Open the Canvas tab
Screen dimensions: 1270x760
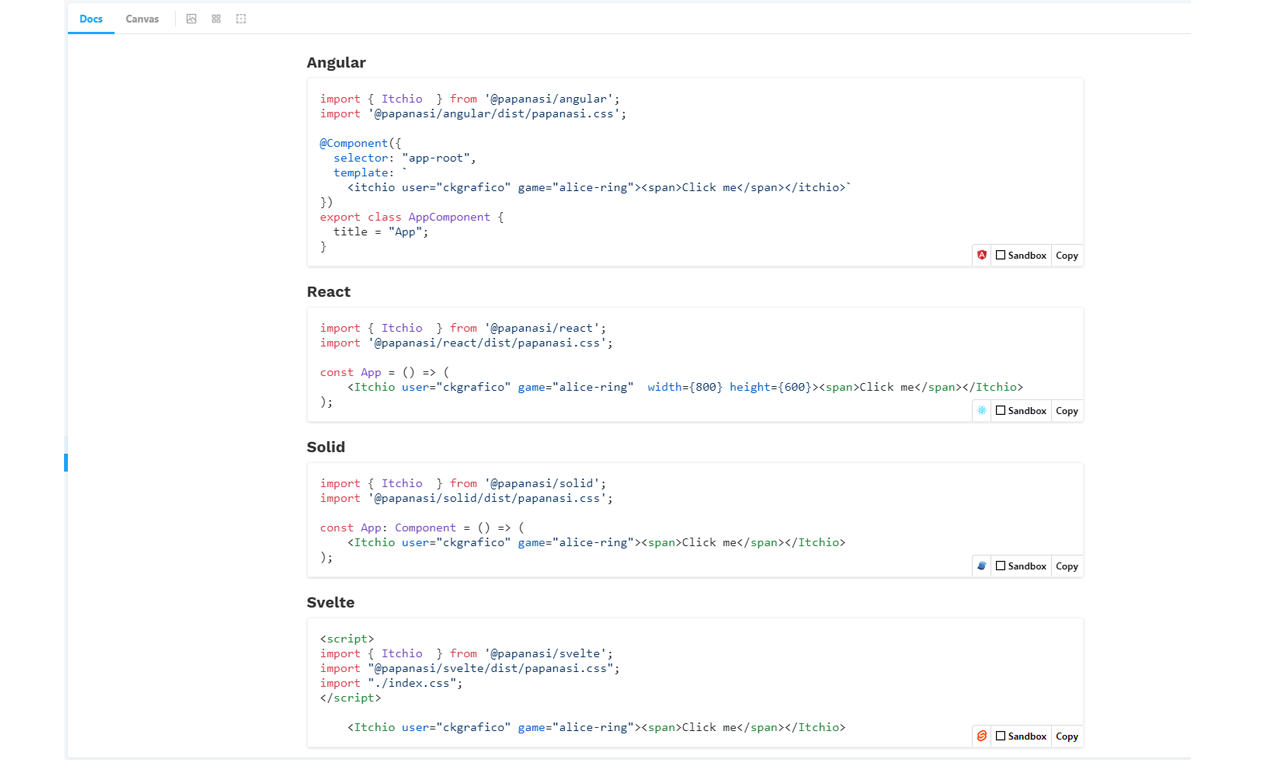tap(142, 19)
